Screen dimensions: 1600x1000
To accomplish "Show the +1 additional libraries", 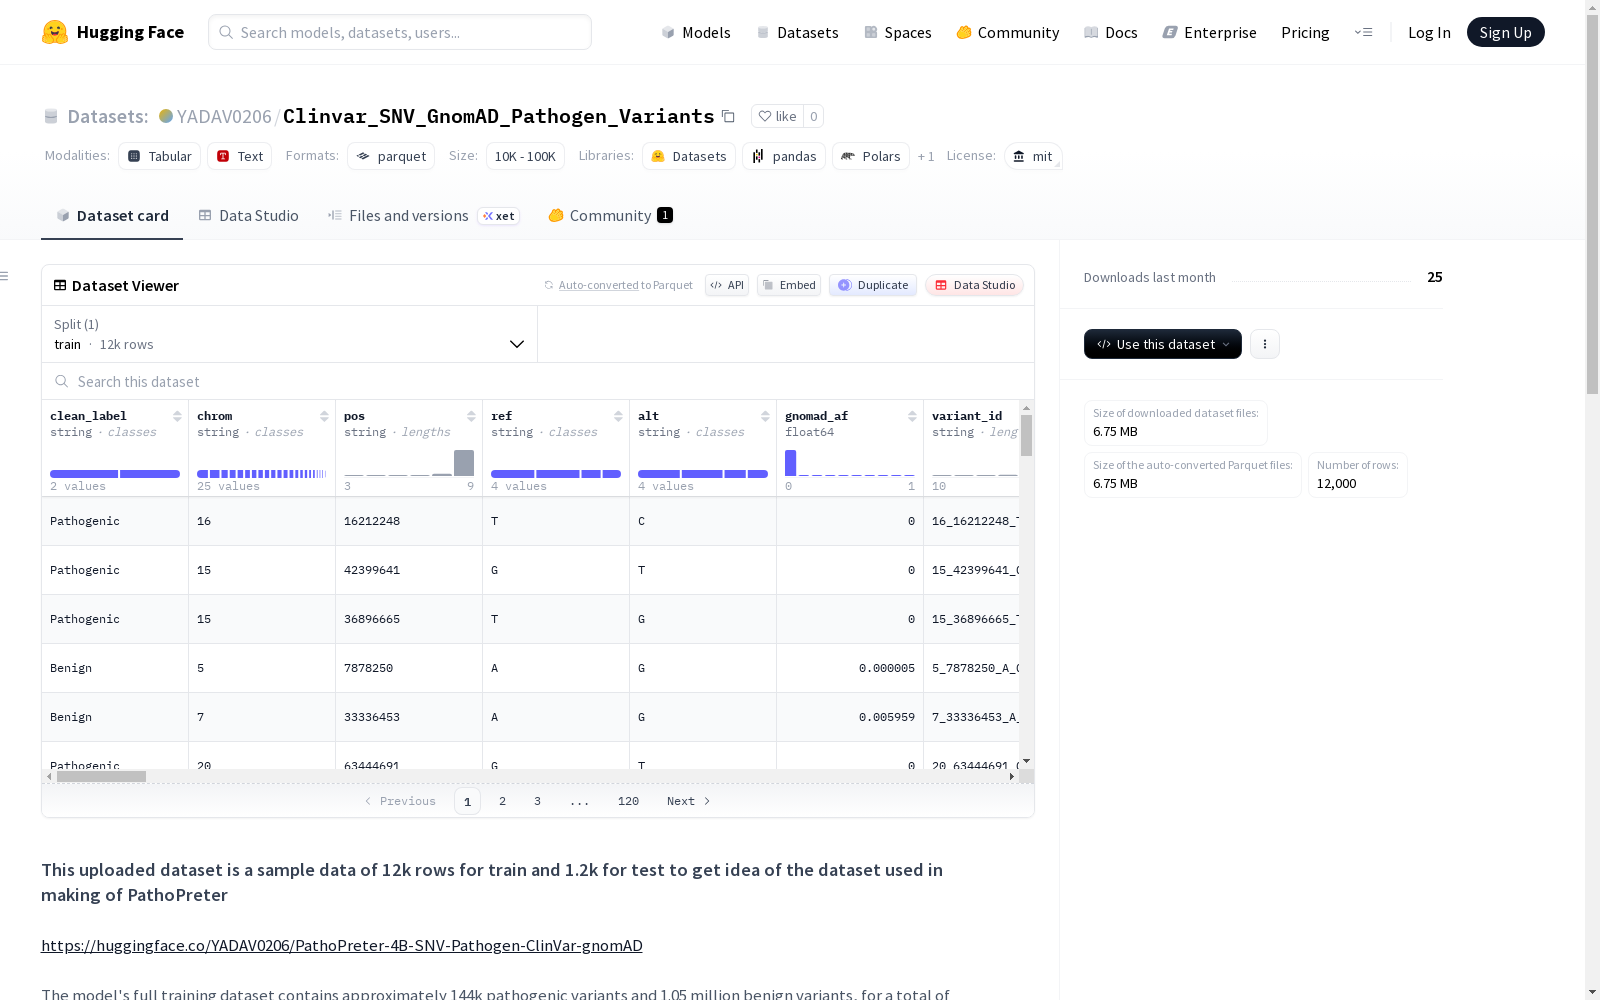I will point(926,156).
